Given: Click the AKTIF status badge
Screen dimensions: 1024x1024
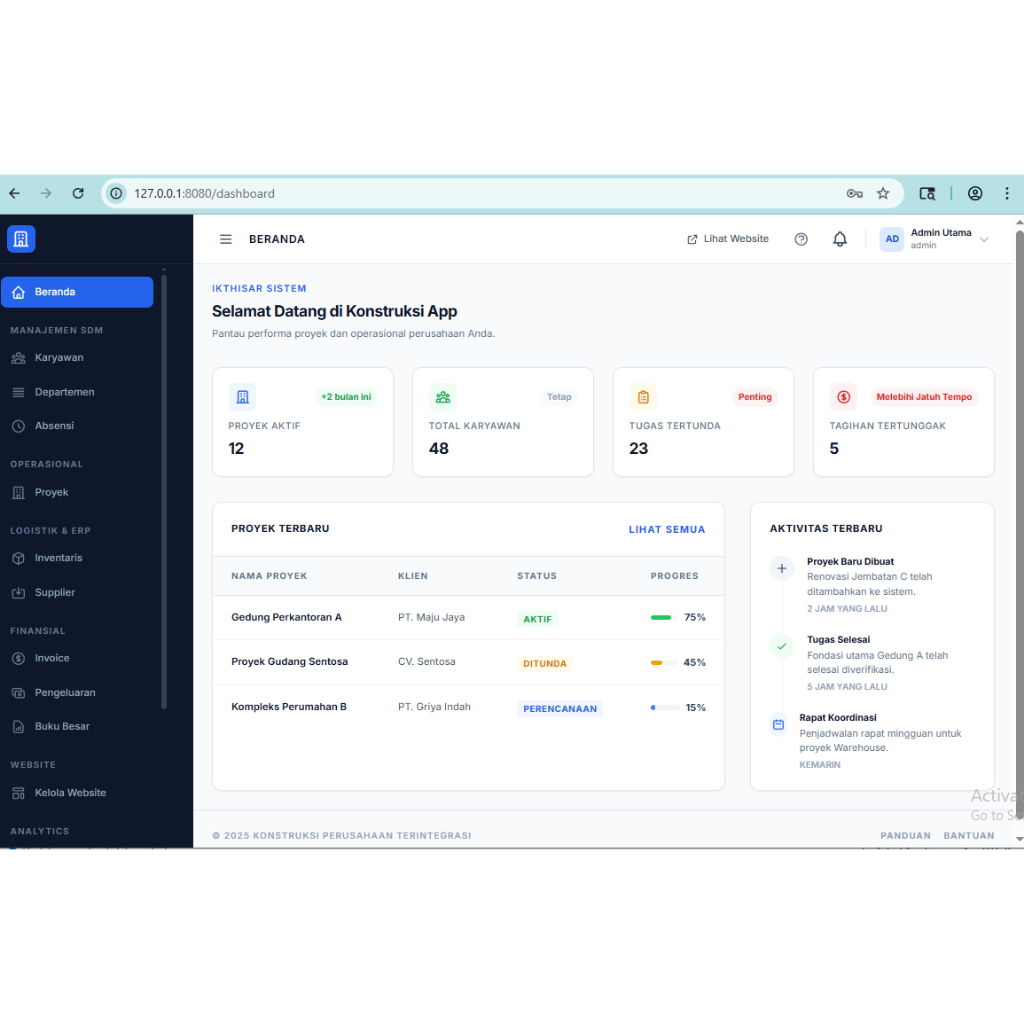Looking at the screenshot, I should (537, 619).
